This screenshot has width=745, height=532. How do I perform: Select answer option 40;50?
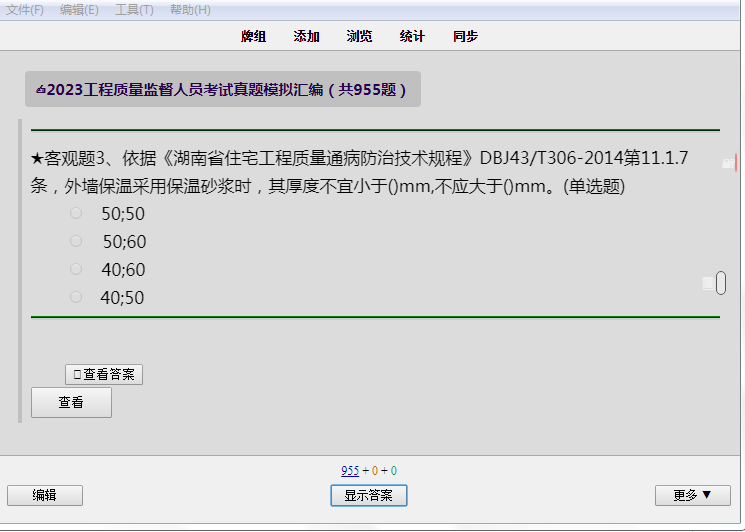[76, 297]
